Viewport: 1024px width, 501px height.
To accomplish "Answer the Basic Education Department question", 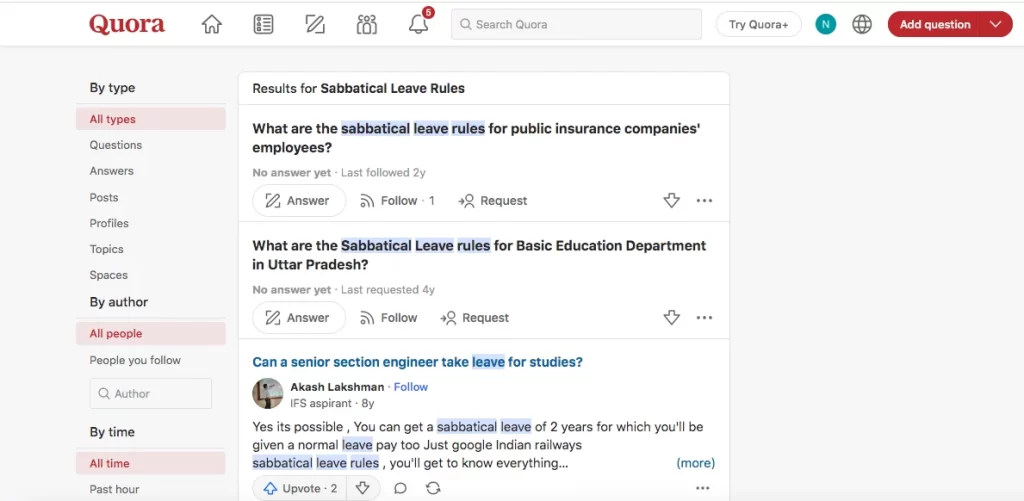I will (298, 317).
